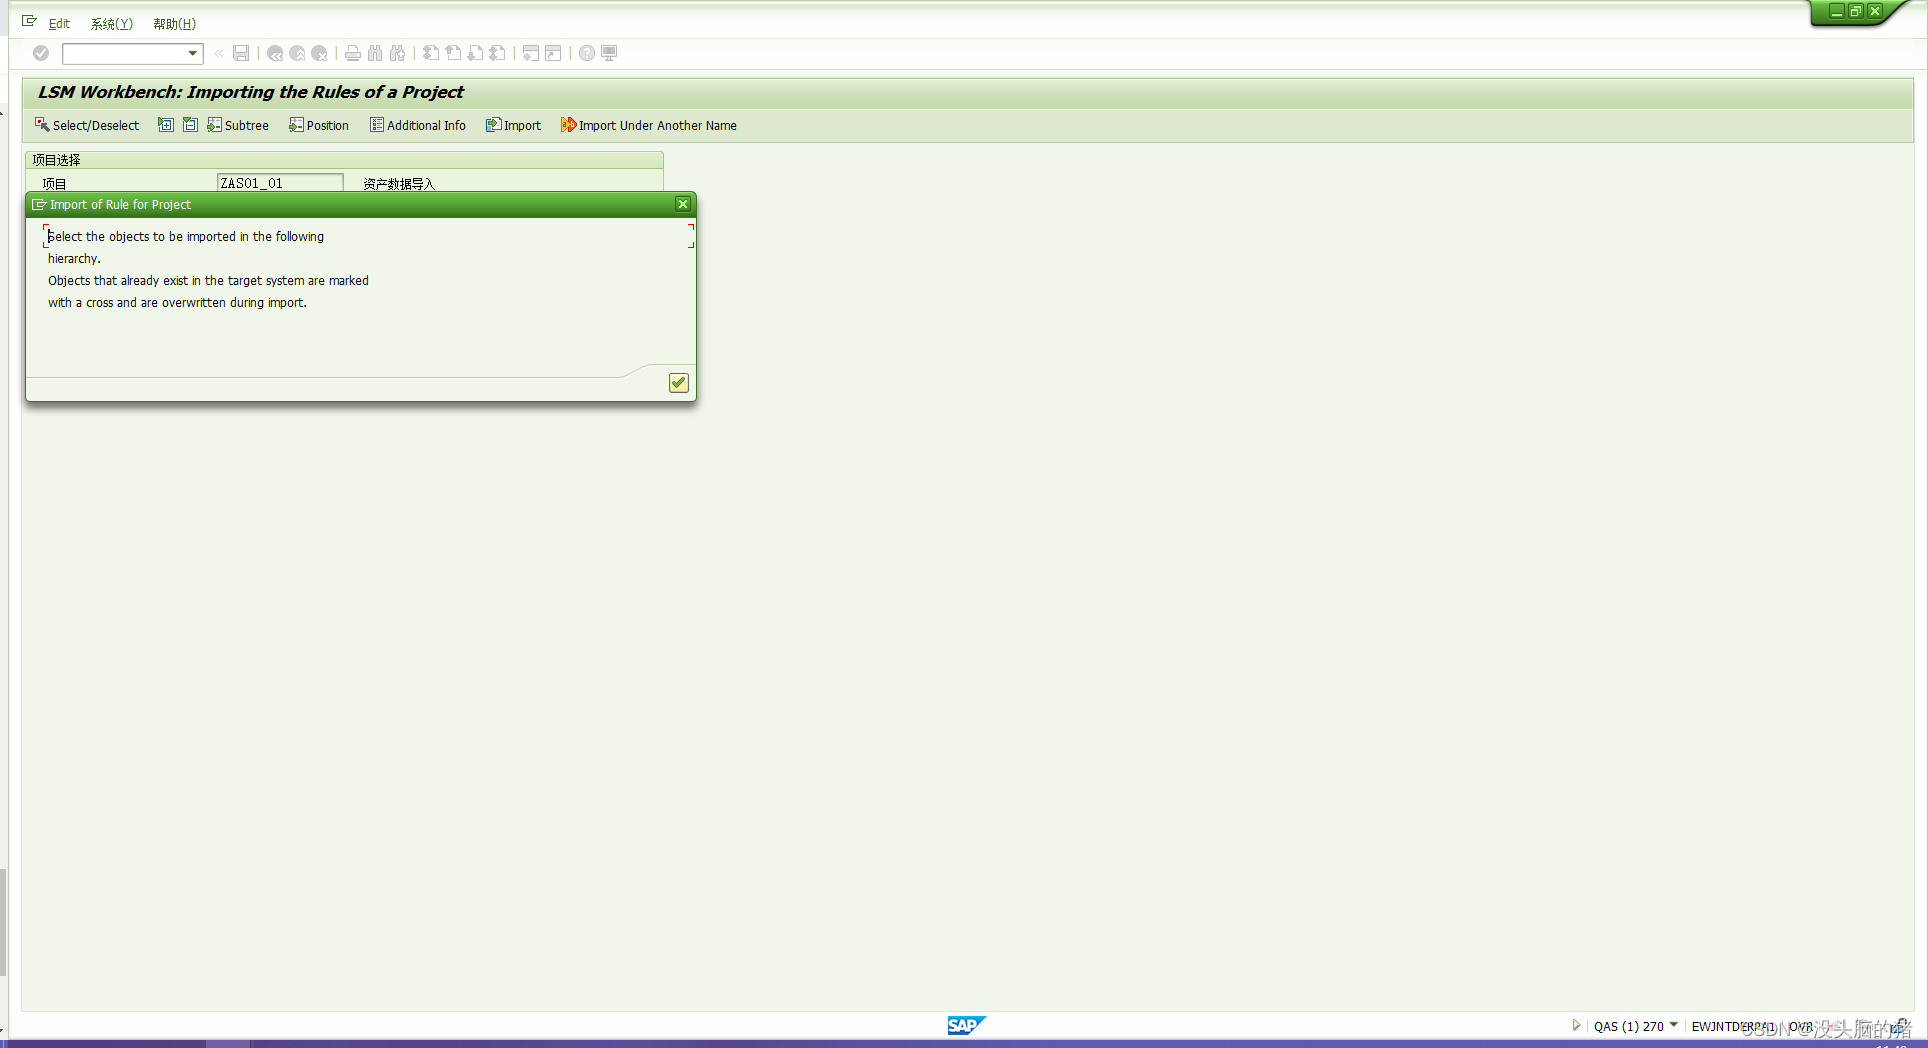This screenshot has height=1048, width=1928.
Task: Open the 系统(Y) menu
Action: point(111,24)
